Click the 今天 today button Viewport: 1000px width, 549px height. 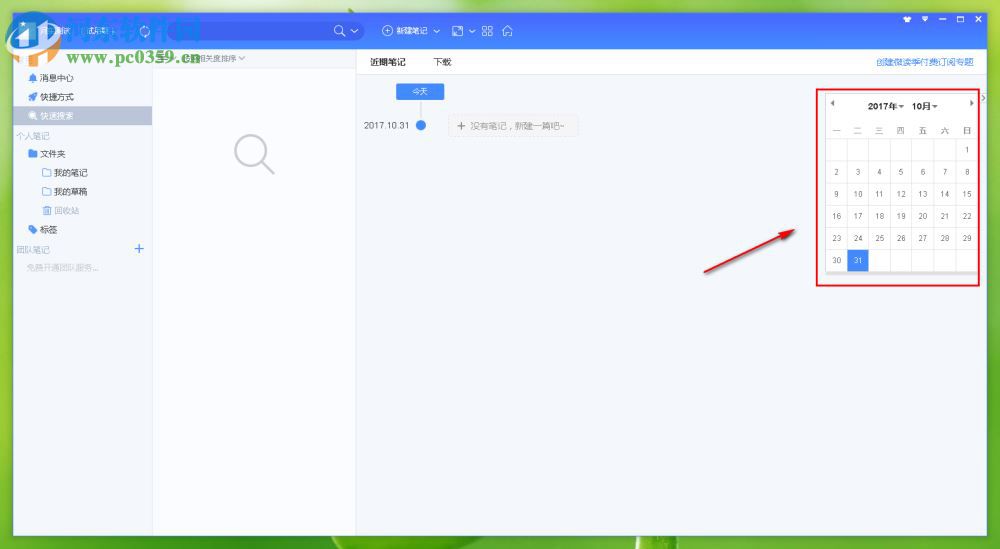click(x=420, y=92)
